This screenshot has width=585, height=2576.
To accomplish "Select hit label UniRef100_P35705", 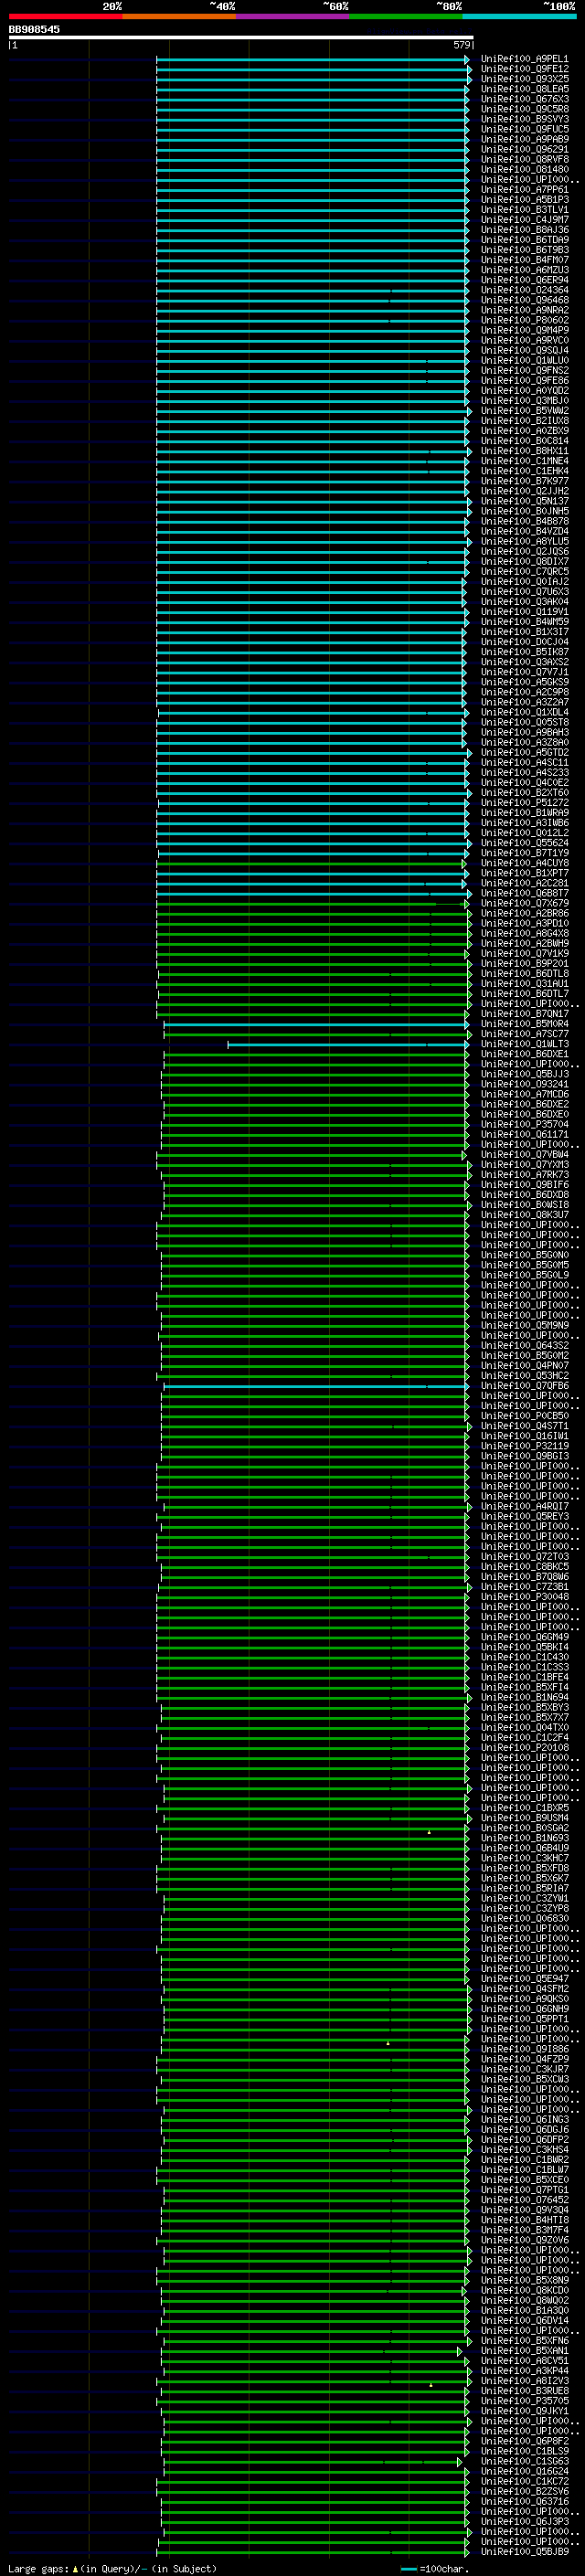I will pyautogui.click(x=524, y=2401).
